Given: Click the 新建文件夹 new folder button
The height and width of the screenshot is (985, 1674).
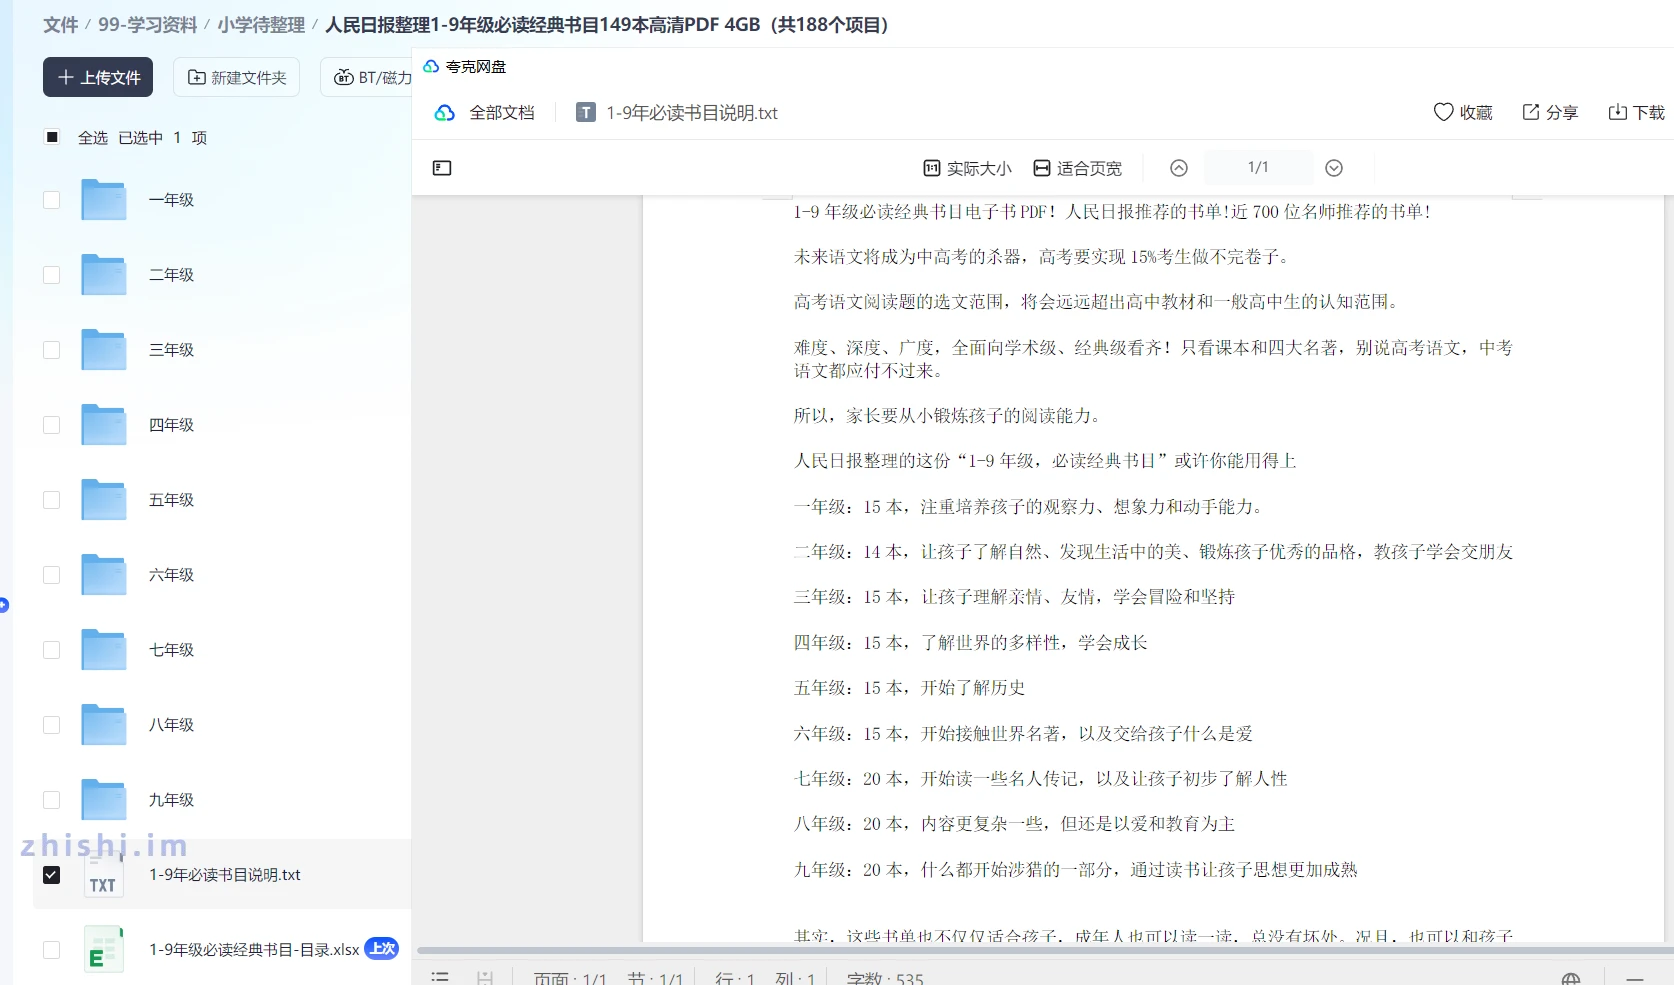Looking at the screenshot, I should [237, 77].
